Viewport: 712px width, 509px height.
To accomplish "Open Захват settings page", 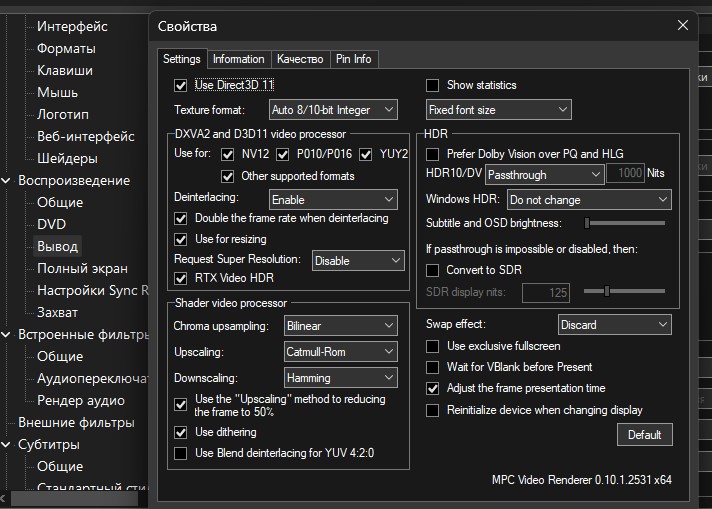I will click(x=57, y=313).
